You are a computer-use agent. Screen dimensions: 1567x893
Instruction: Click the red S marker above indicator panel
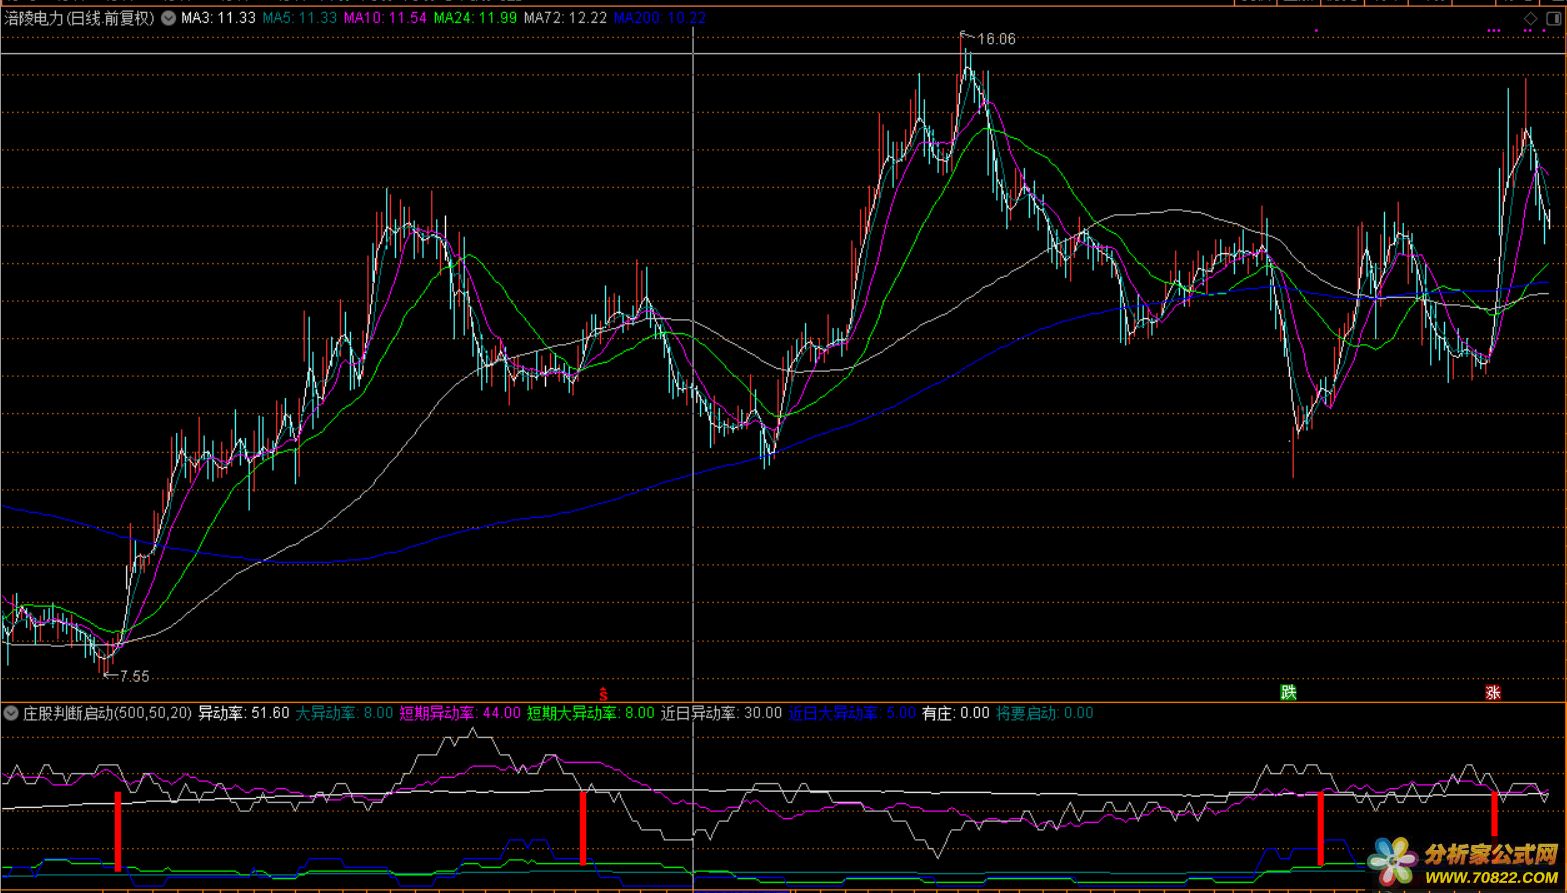[603, 693]
